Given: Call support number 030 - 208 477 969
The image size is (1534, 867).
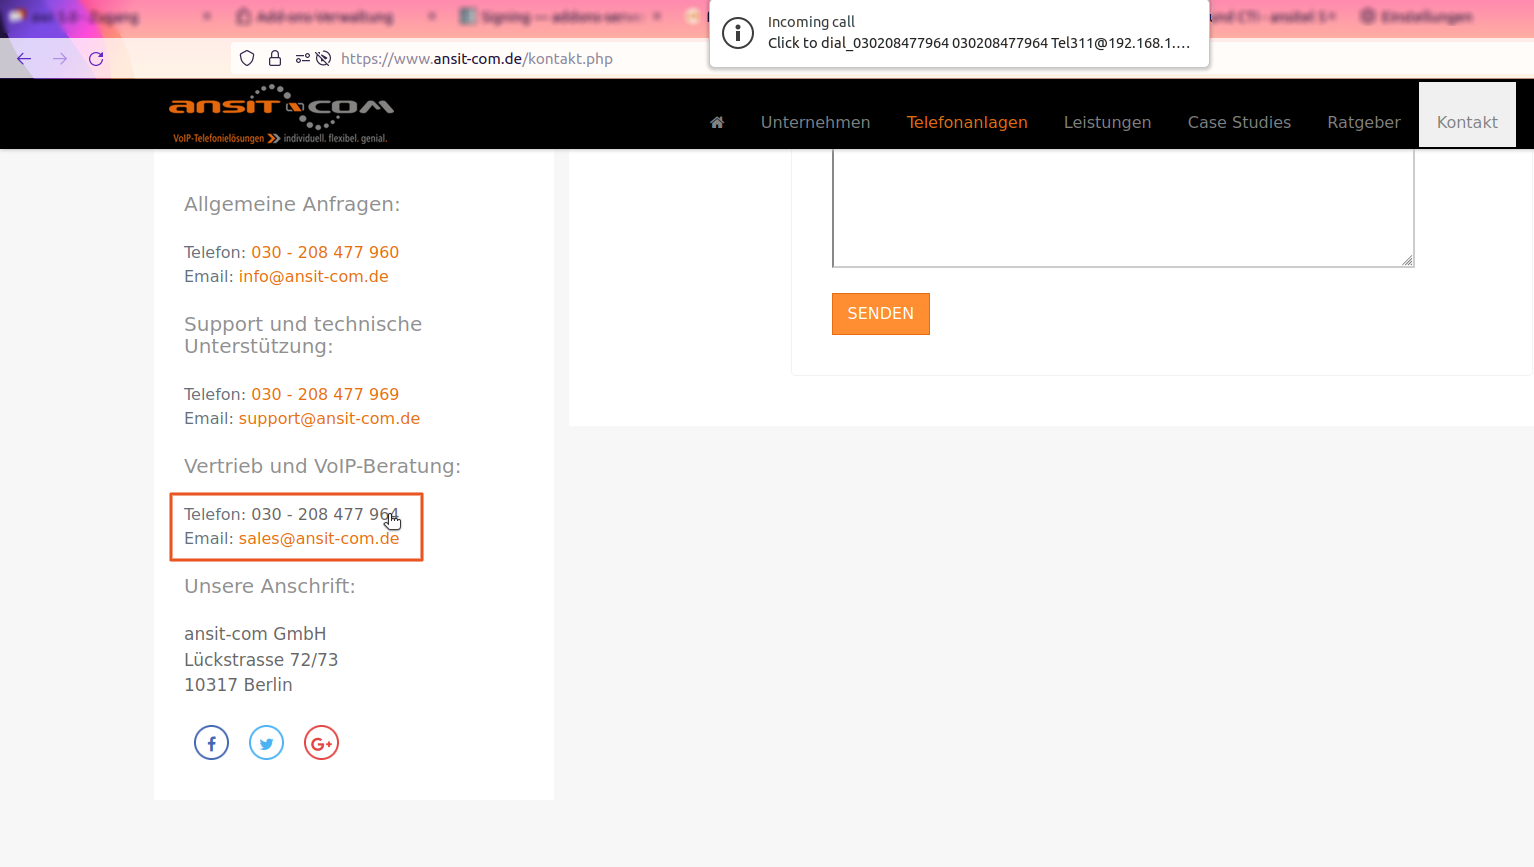Looking at the screenshot, I should point(325,393).
